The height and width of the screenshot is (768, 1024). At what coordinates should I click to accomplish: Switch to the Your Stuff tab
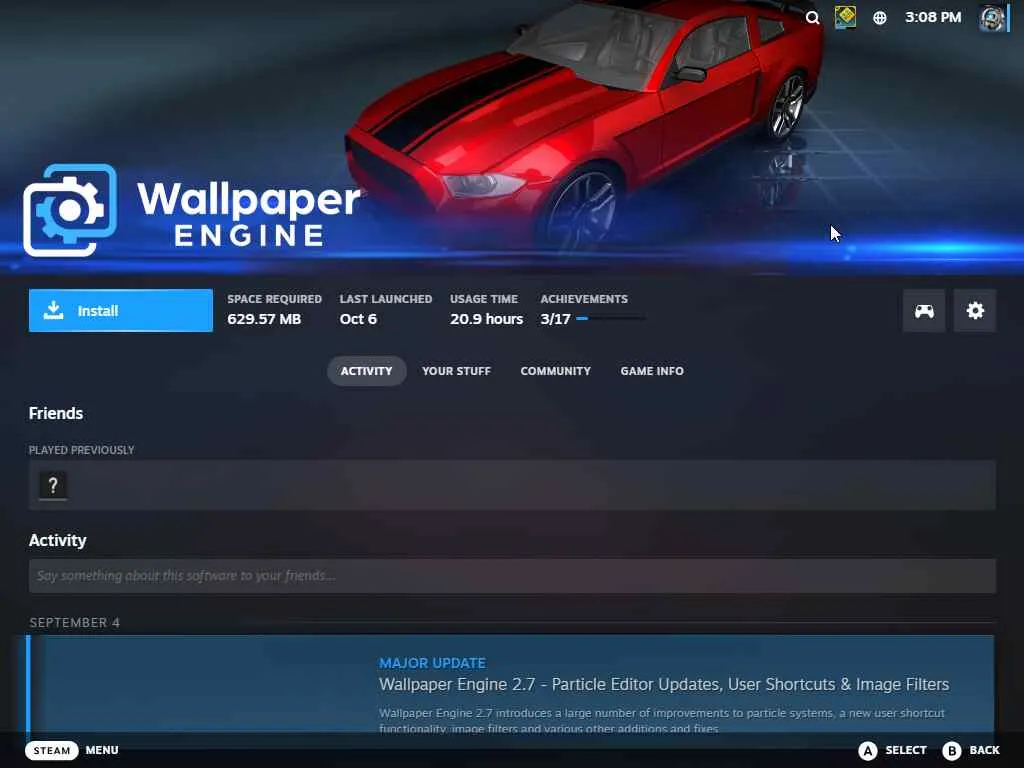pos(456,371)
